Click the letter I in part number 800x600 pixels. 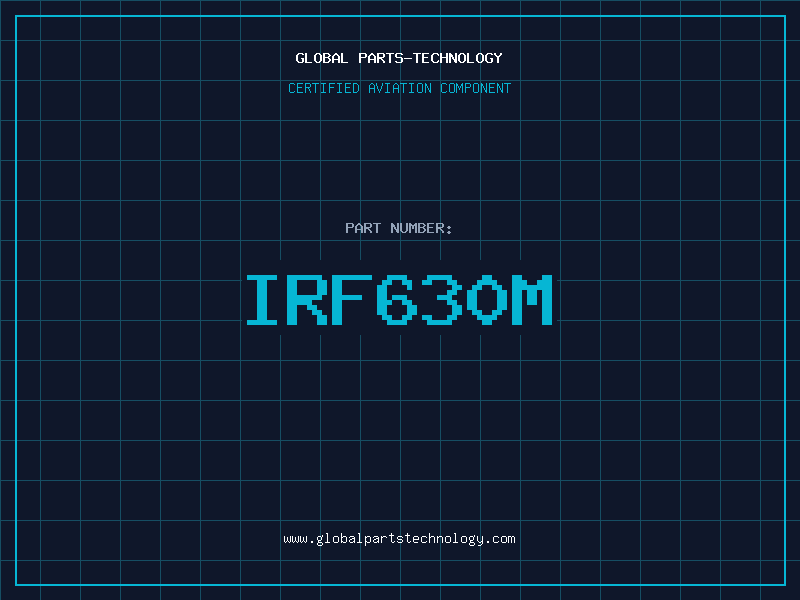263,300
